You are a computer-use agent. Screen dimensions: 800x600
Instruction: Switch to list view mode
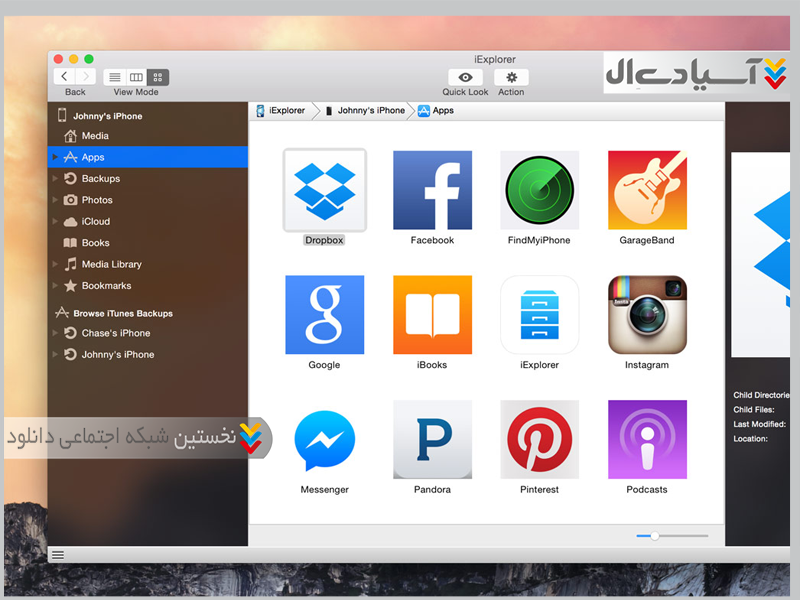pyautogui.click(x=115, y=77)
